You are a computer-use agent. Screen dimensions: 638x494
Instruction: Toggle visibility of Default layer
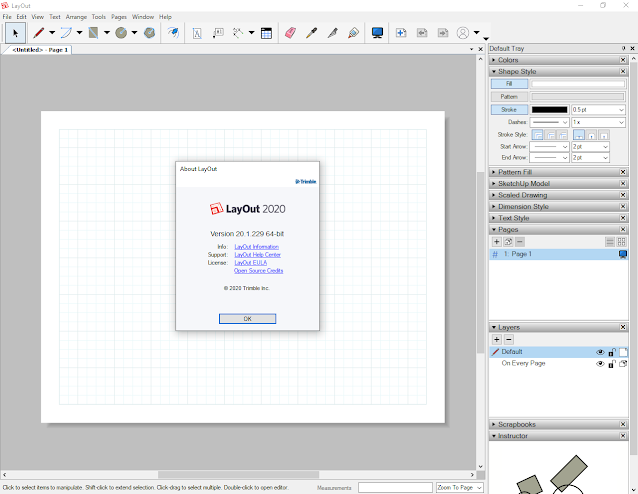(x=601, y=352)
